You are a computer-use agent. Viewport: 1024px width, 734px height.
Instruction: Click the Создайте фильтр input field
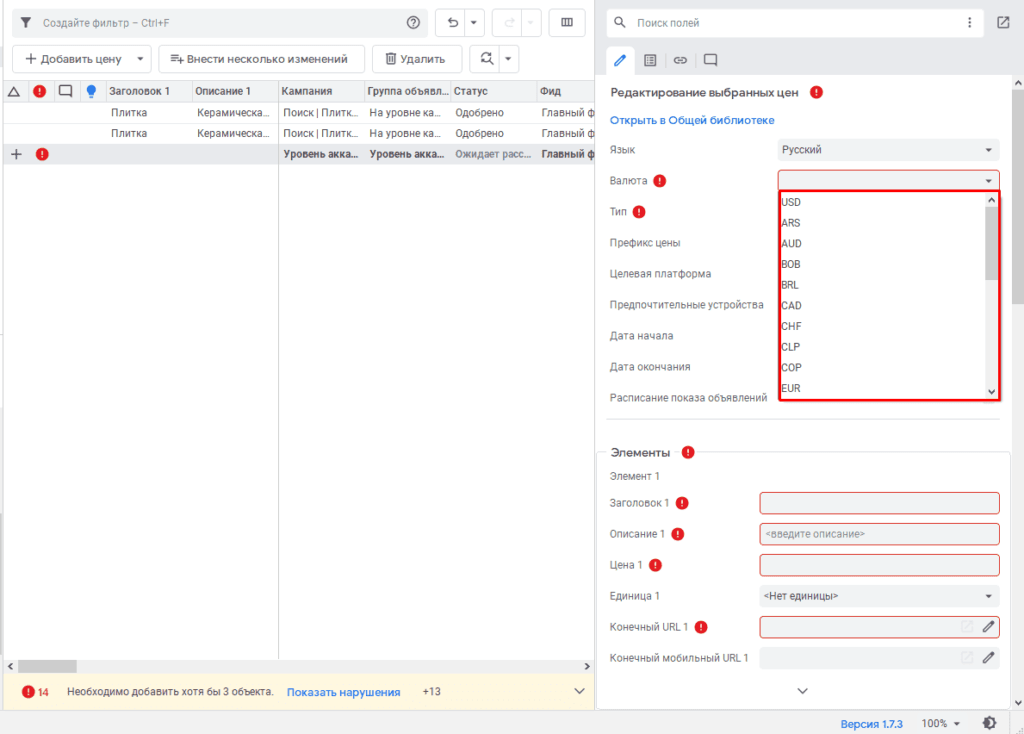pos(219,23)
